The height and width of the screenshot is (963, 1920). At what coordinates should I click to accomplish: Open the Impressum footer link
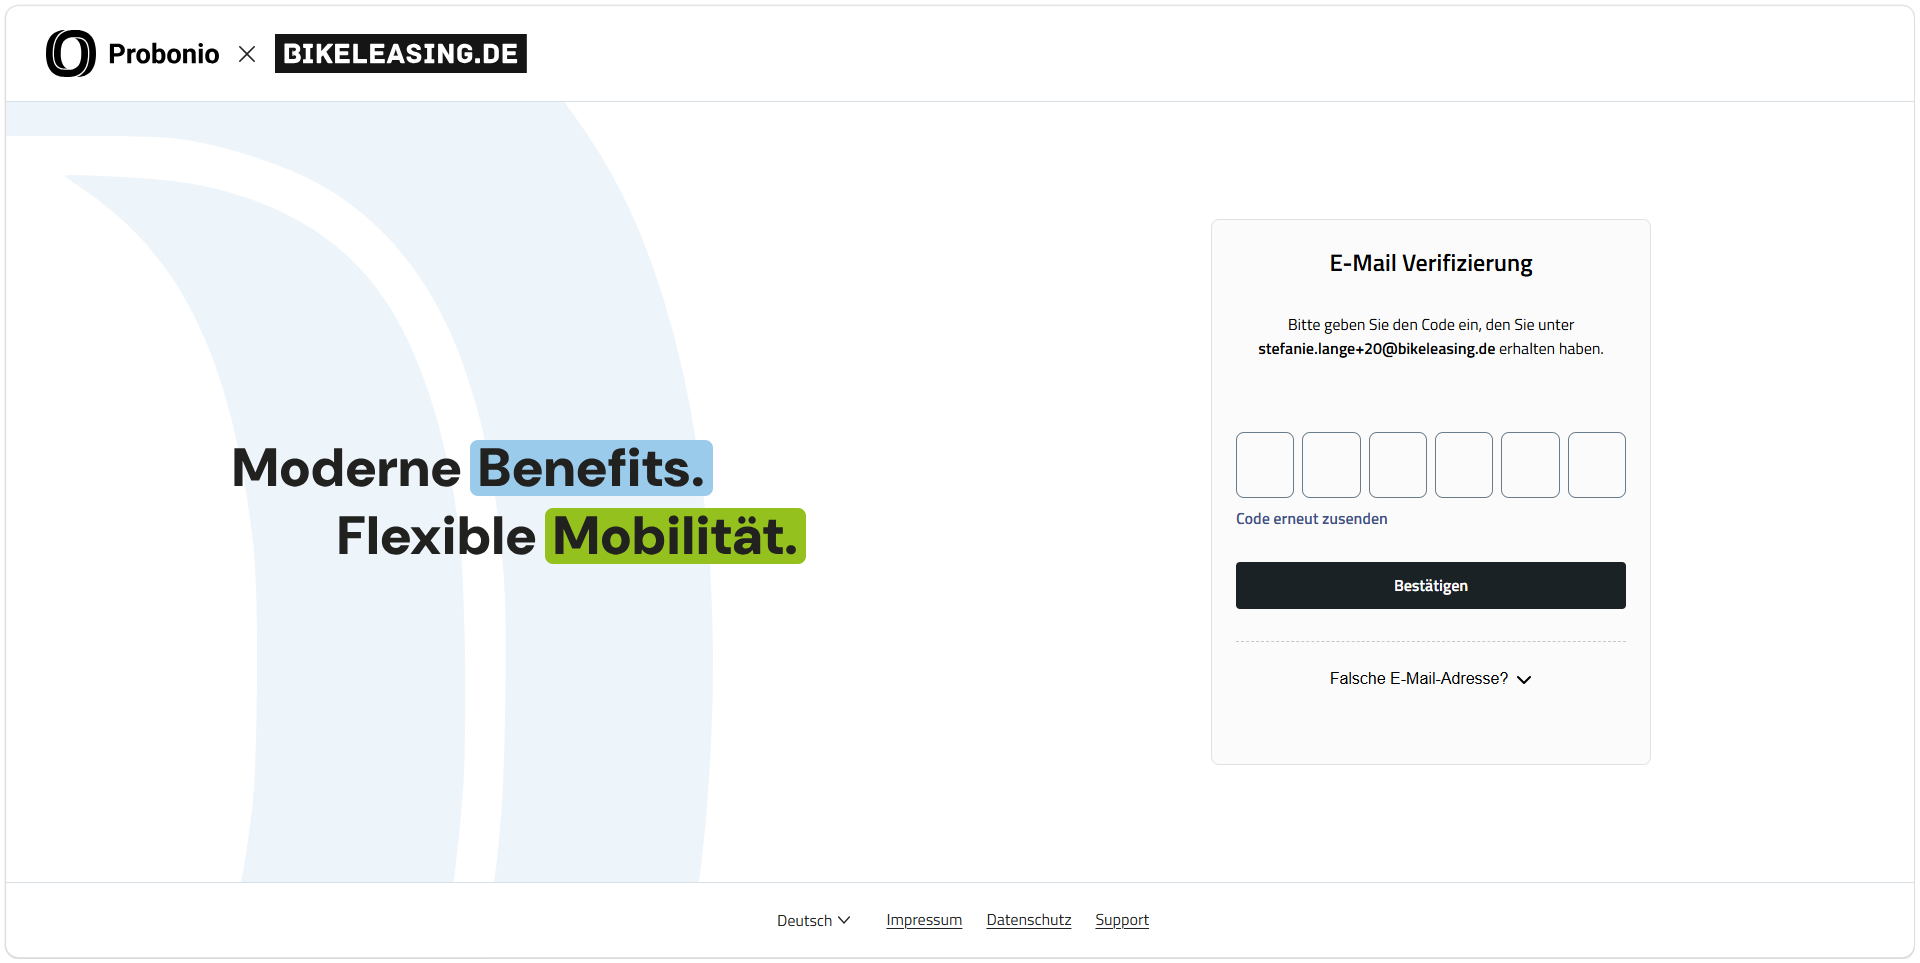click(x=924, y=920)
